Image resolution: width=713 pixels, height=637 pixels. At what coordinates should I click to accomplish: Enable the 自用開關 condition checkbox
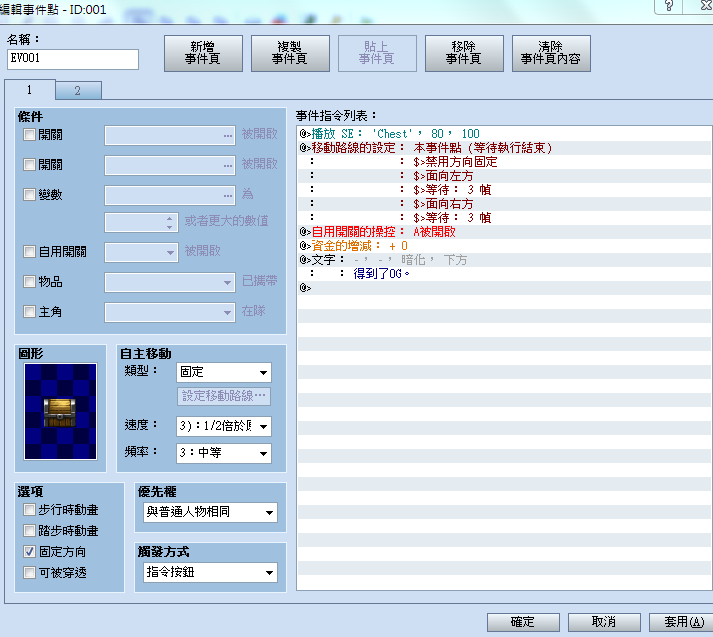click(29, 251)
